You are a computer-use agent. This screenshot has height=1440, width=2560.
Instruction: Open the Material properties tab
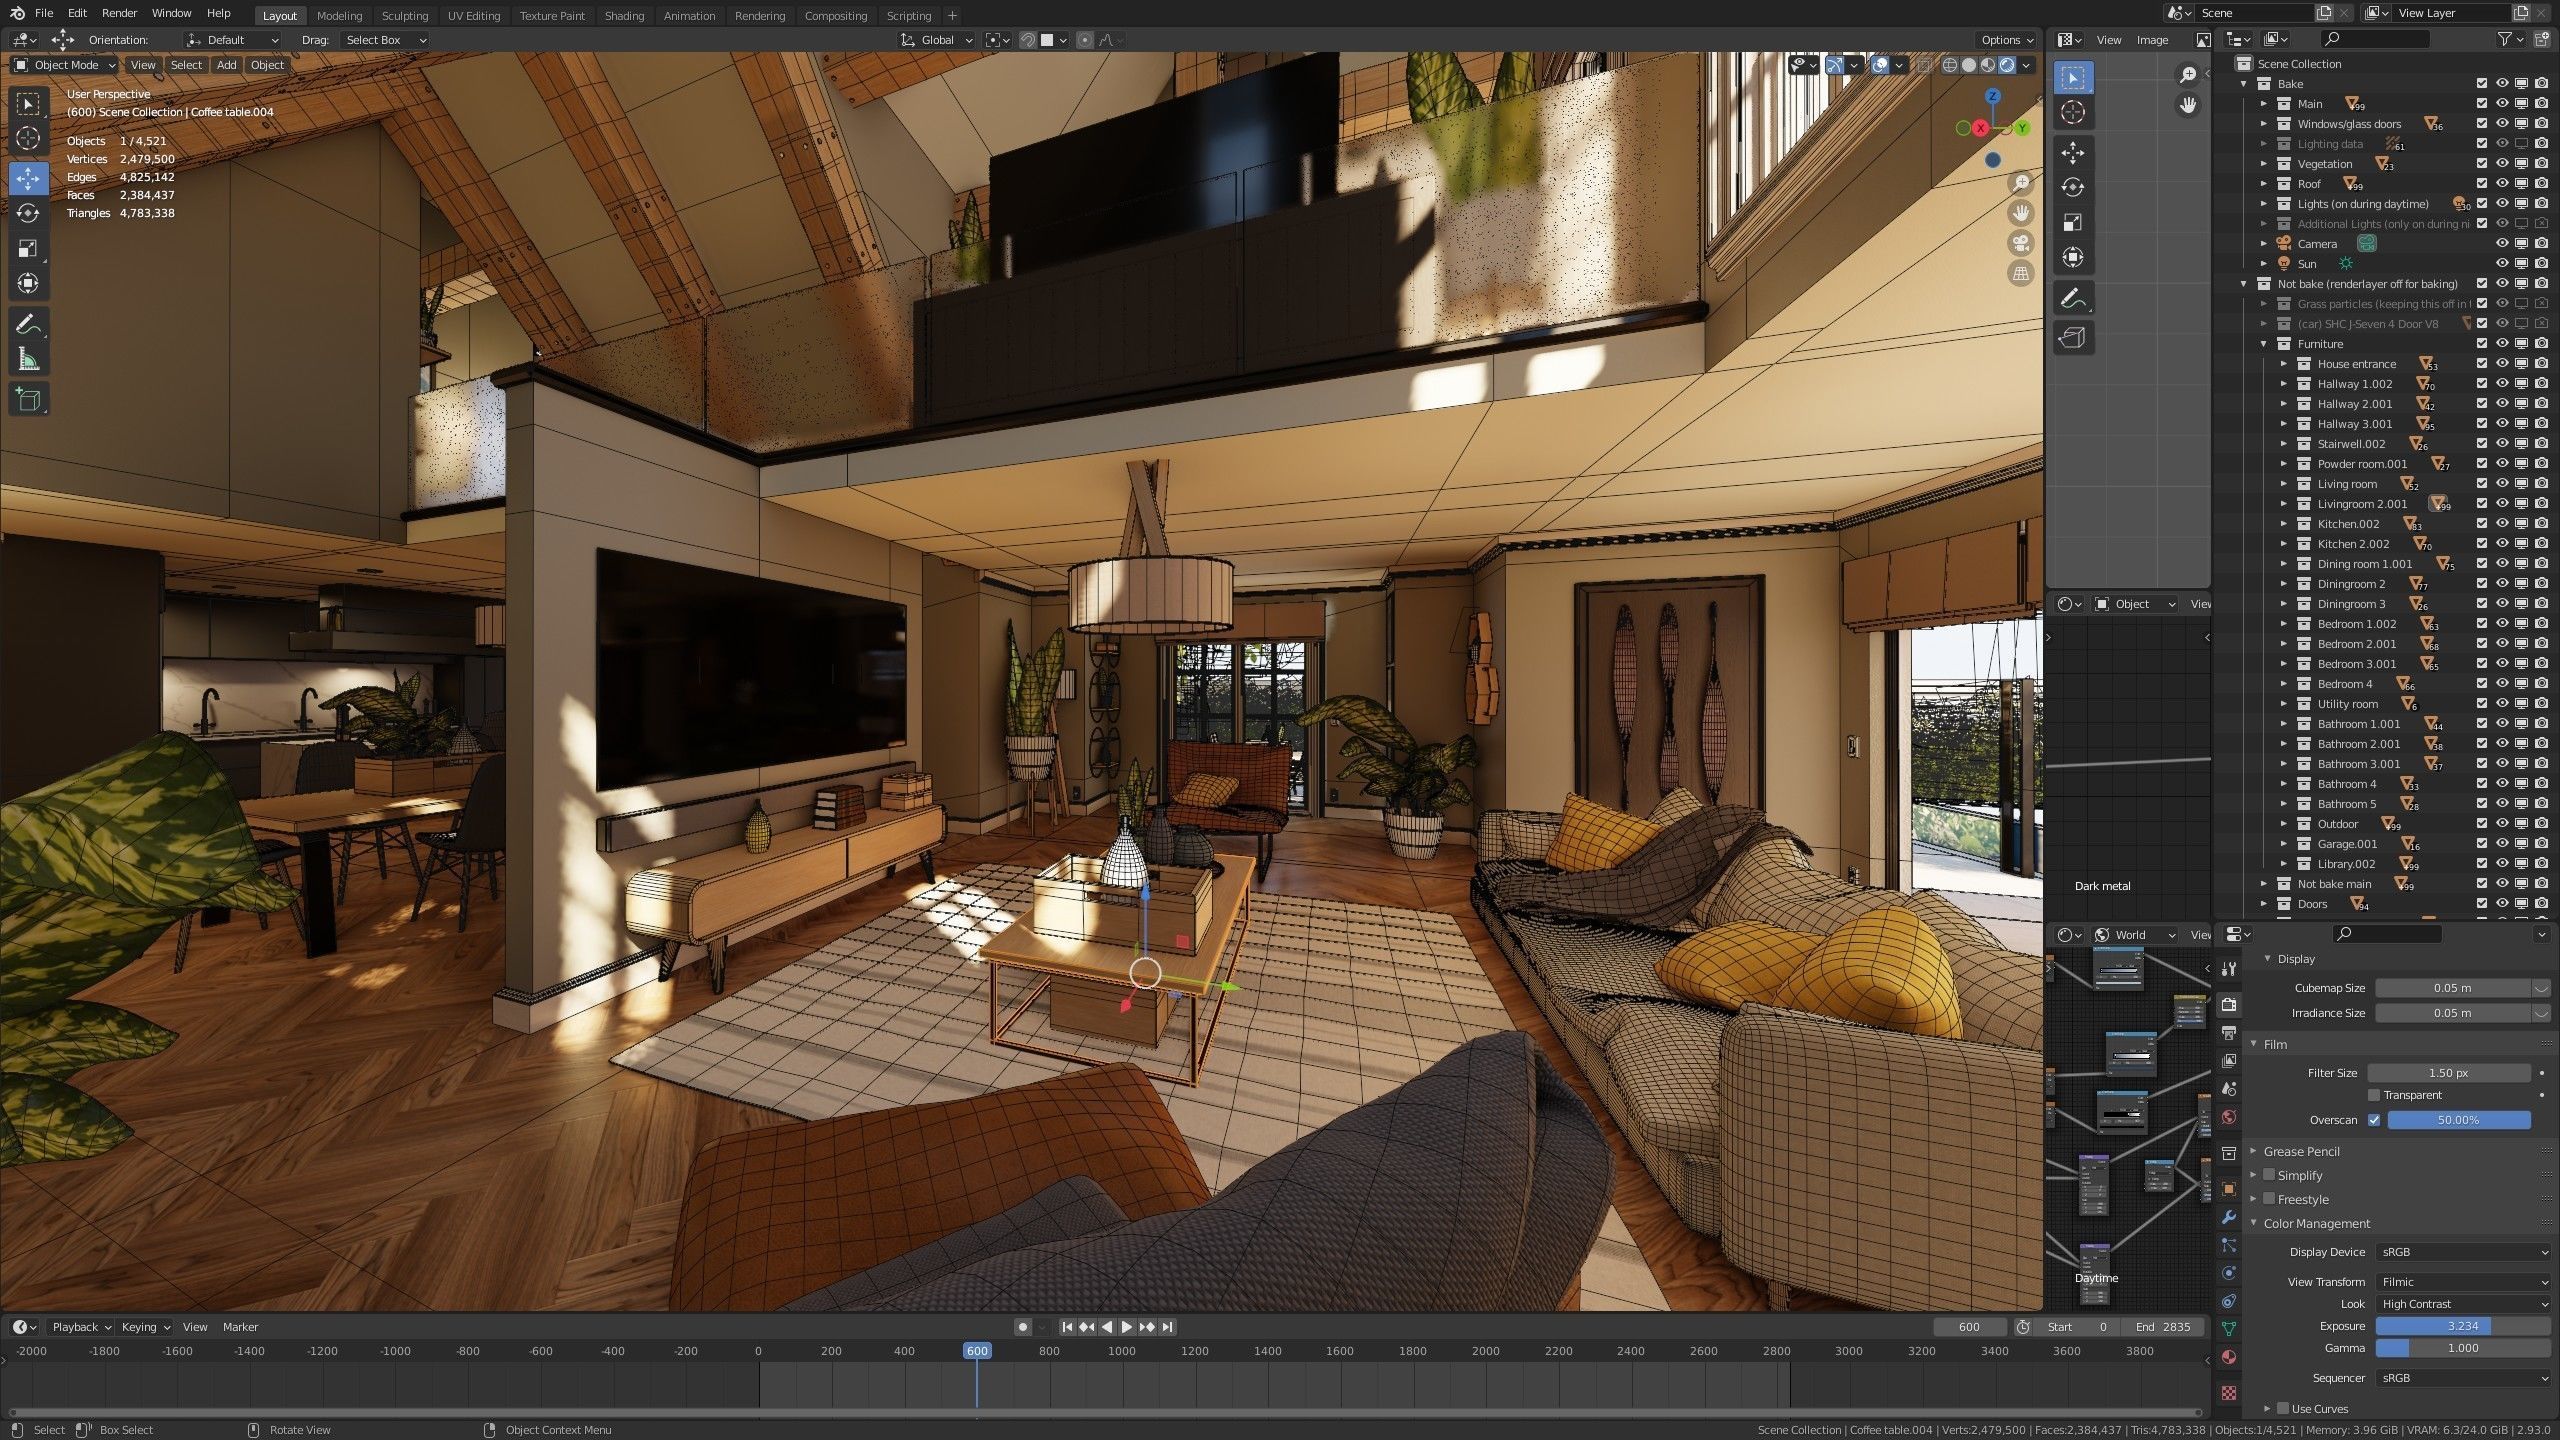click(2229, 1357)
